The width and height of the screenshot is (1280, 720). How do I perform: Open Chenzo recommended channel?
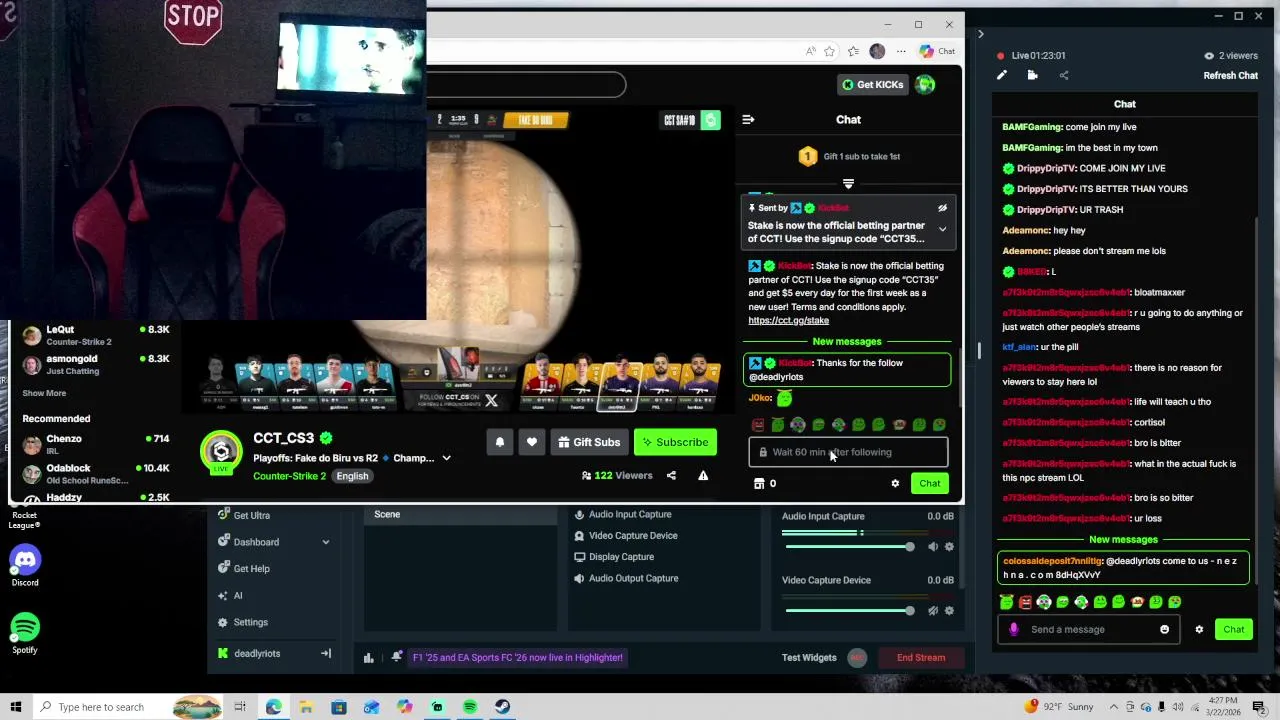pos(96,444)
